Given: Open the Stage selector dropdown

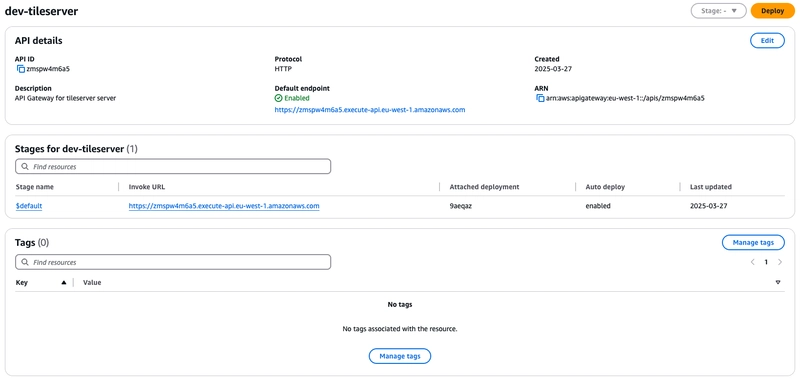Looking at the screenshot, I should point(718,11).
